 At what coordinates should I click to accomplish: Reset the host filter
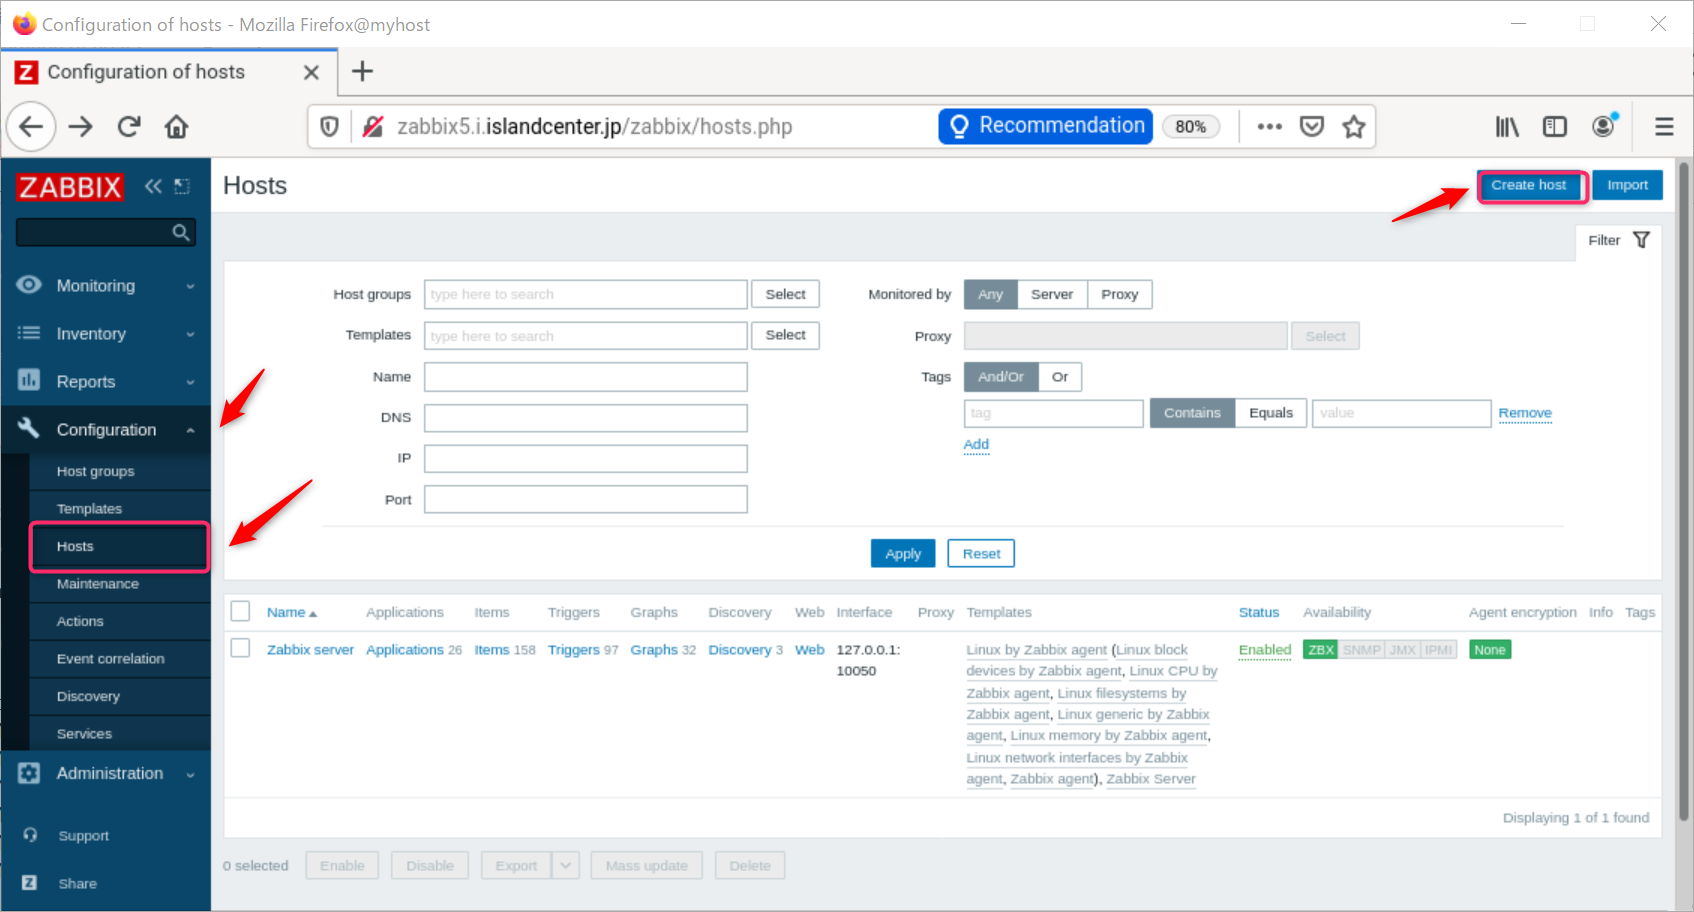[x=981, y=554]
